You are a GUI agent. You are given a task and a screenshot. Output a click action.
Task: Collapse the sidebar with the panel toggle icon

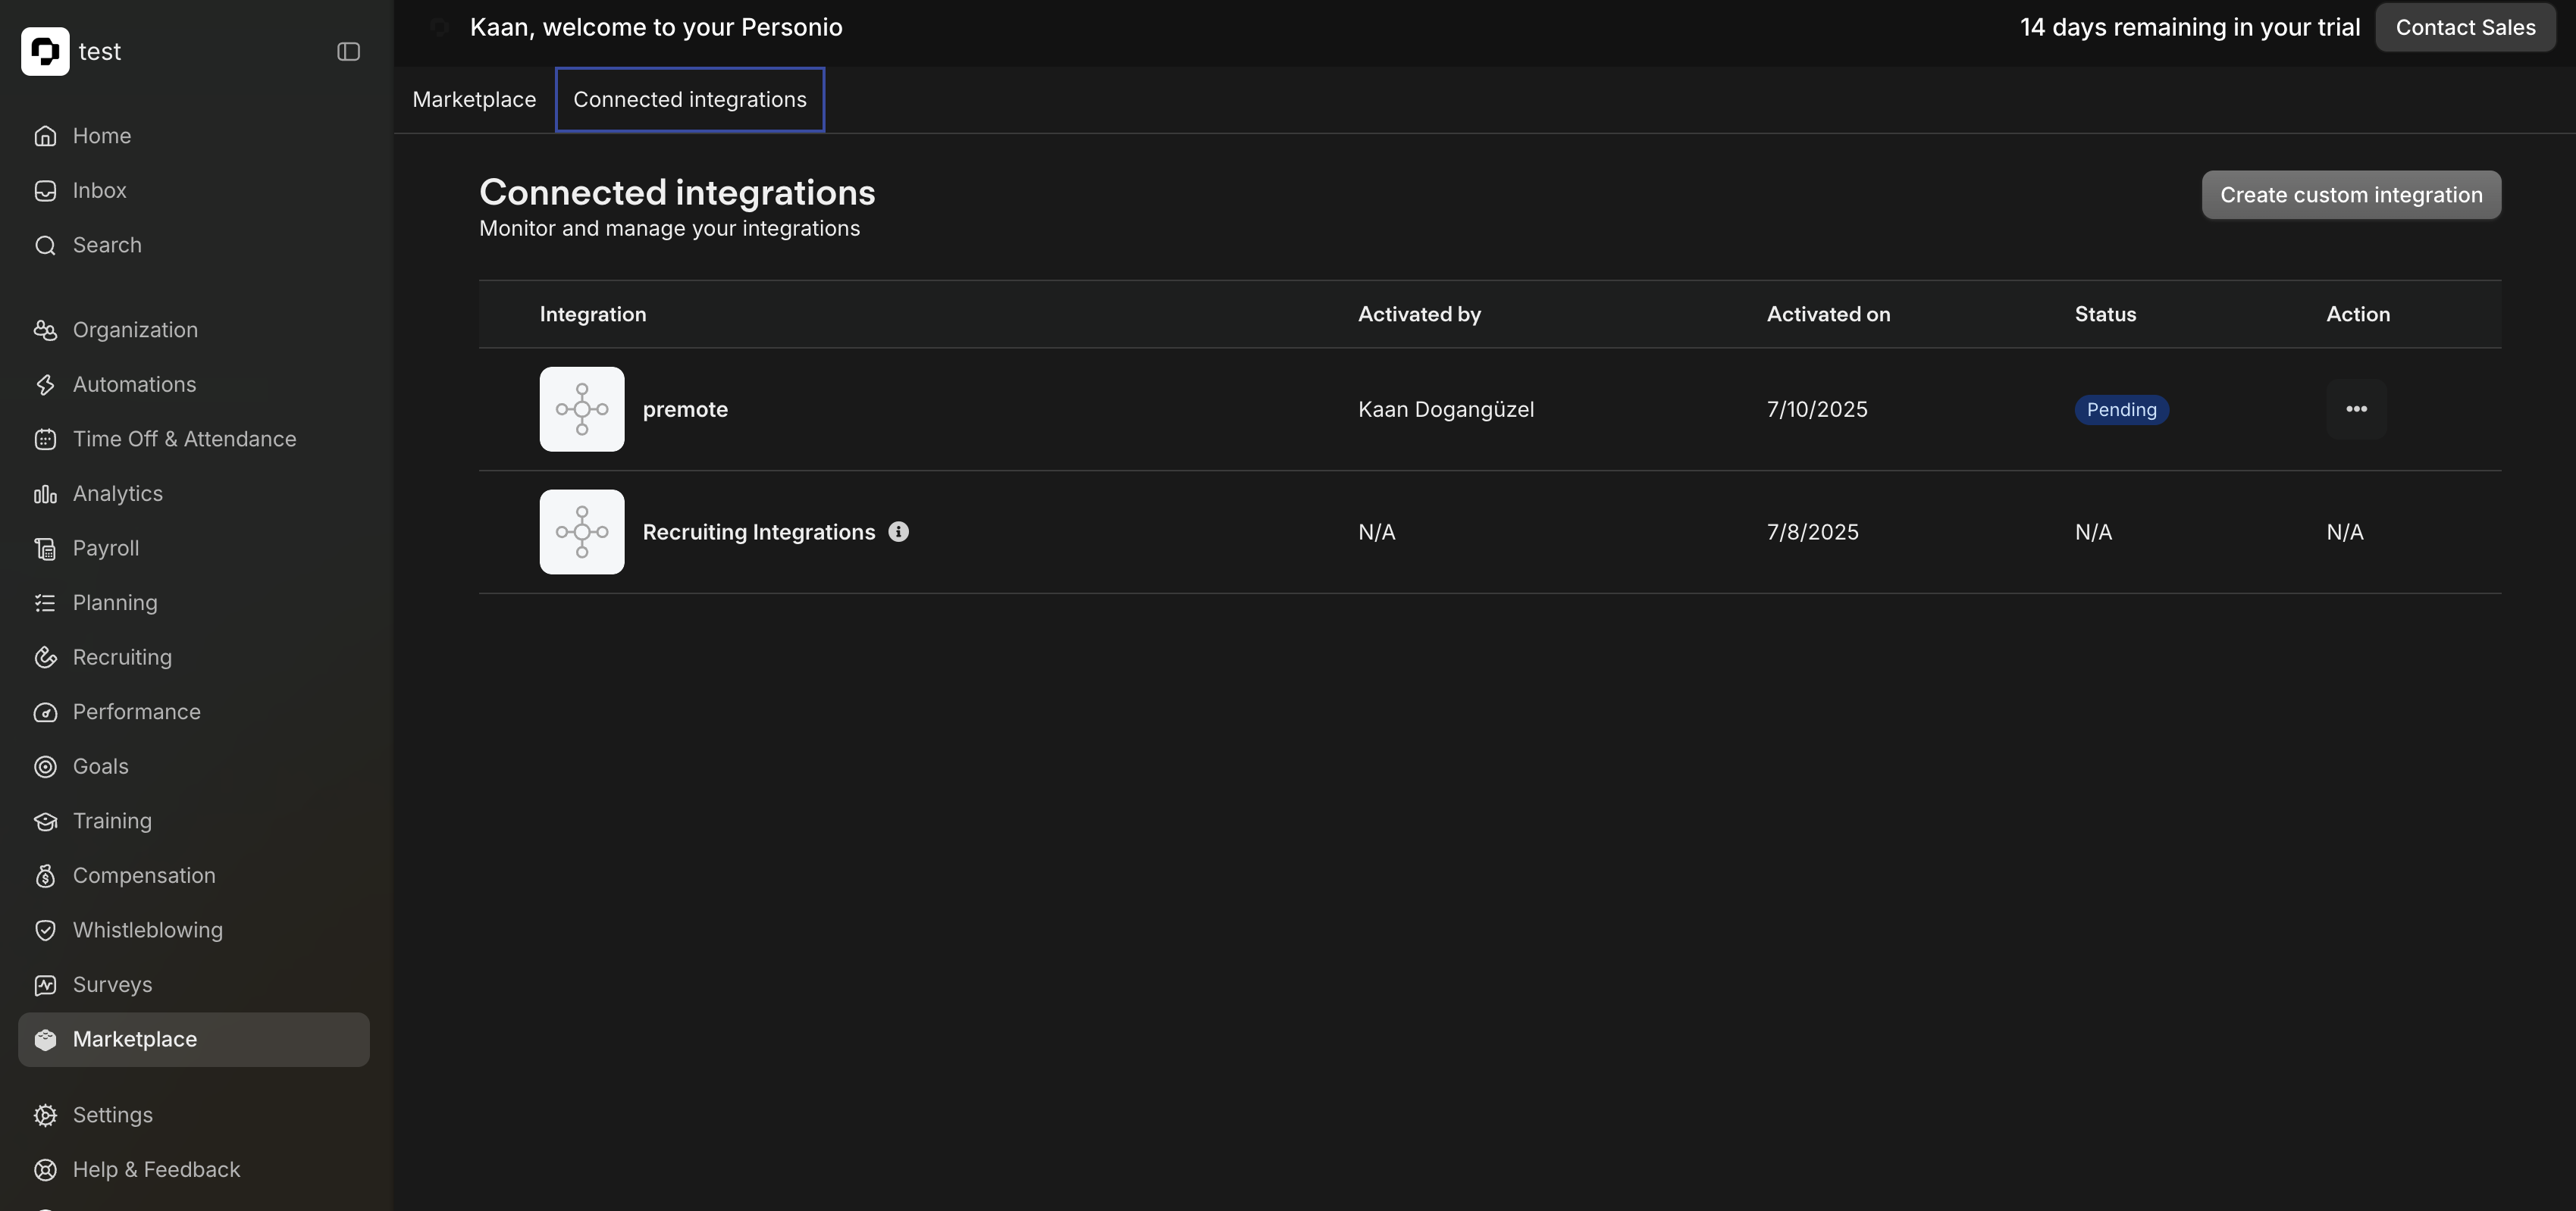click(348, 52)
